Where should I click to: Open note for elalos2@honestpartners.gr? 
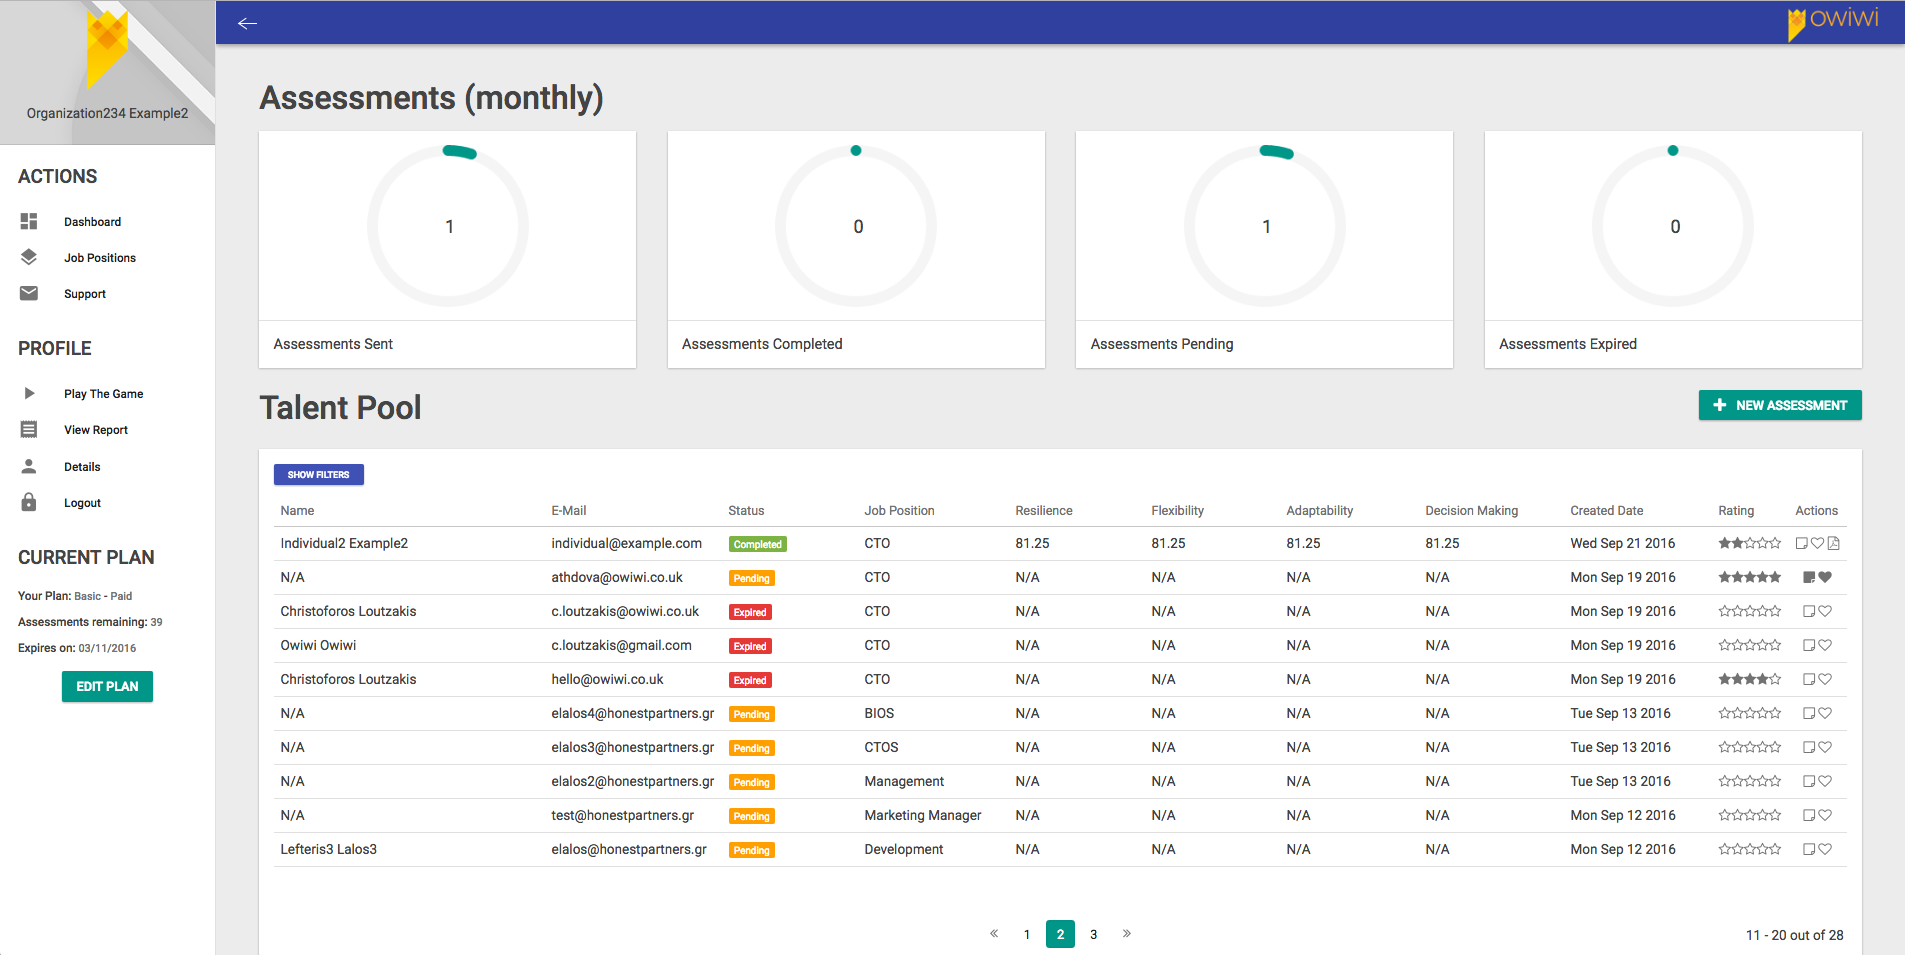(x=1809, y=781)
